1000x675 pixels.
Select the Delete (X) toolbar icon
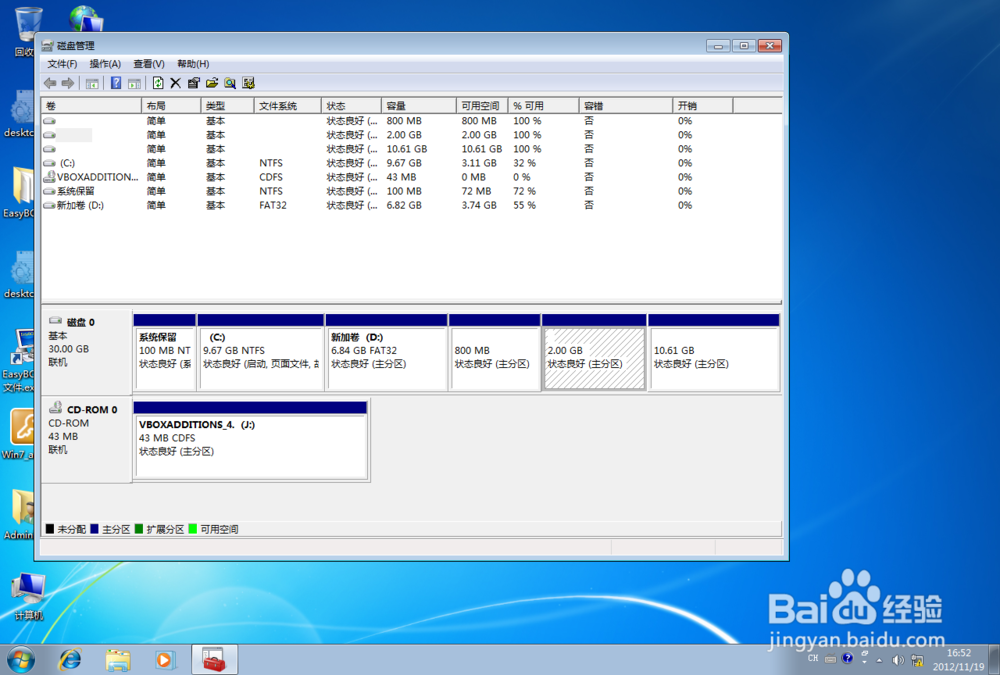pos(176,82)
